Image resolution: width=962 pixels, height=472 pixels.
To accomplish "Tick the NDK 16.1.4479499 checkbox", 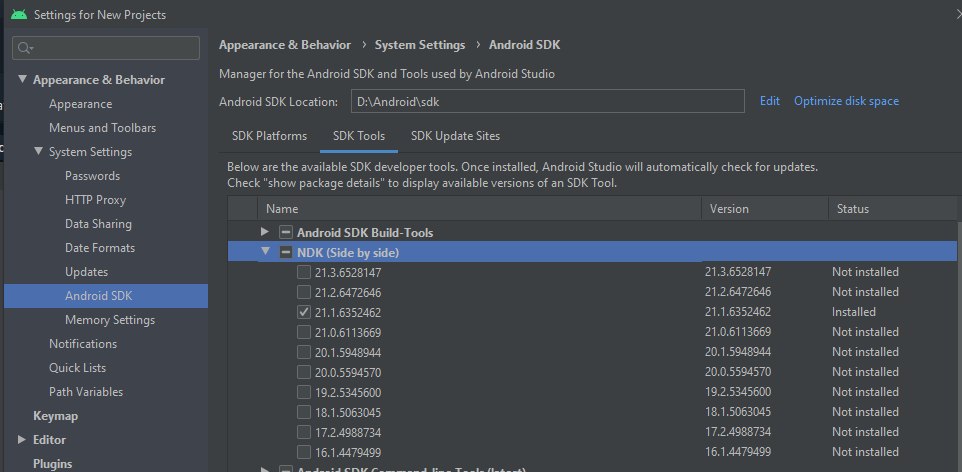I will [x=304, y=452].
